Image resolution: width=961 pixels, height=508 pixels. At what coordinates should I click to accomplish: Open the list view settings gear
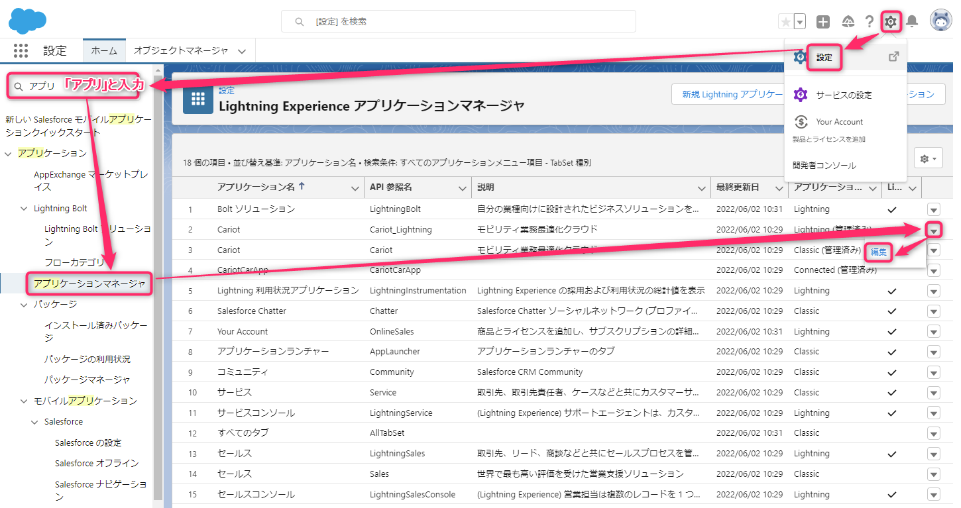pos(929,159)
